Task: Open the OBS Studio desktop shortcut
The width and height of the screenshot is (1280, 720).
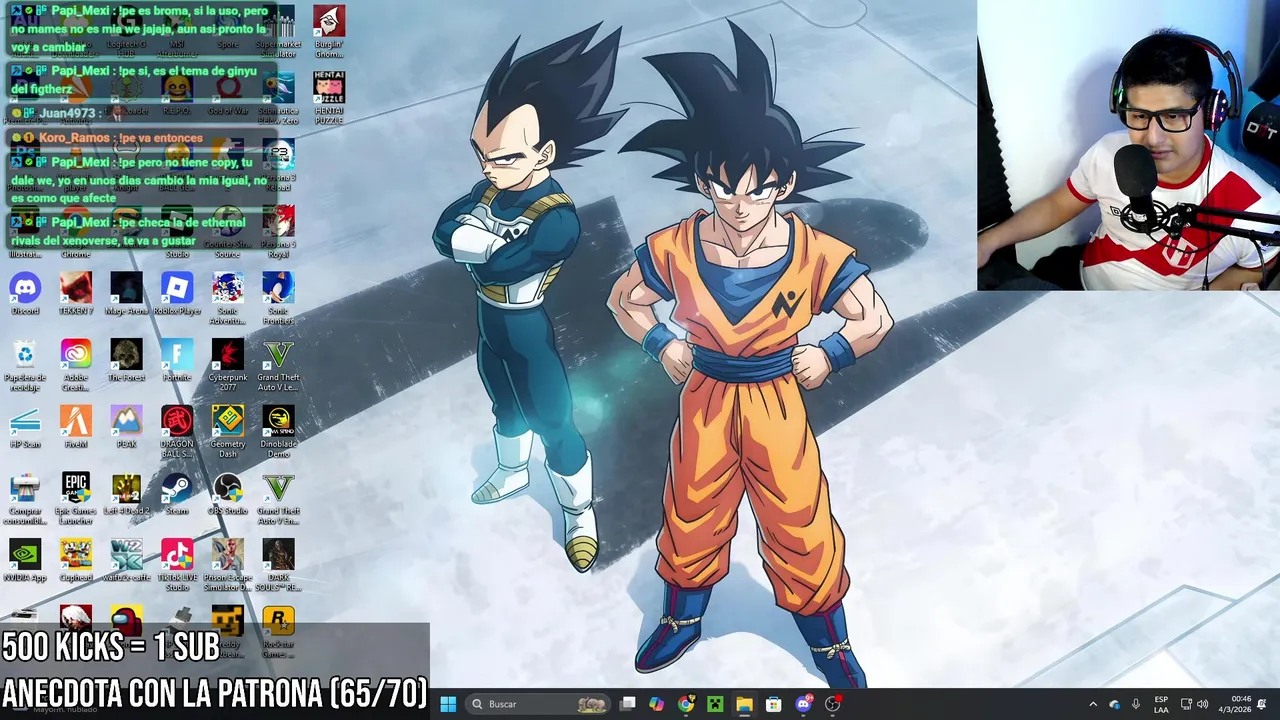Action: (x=228, y=495)
